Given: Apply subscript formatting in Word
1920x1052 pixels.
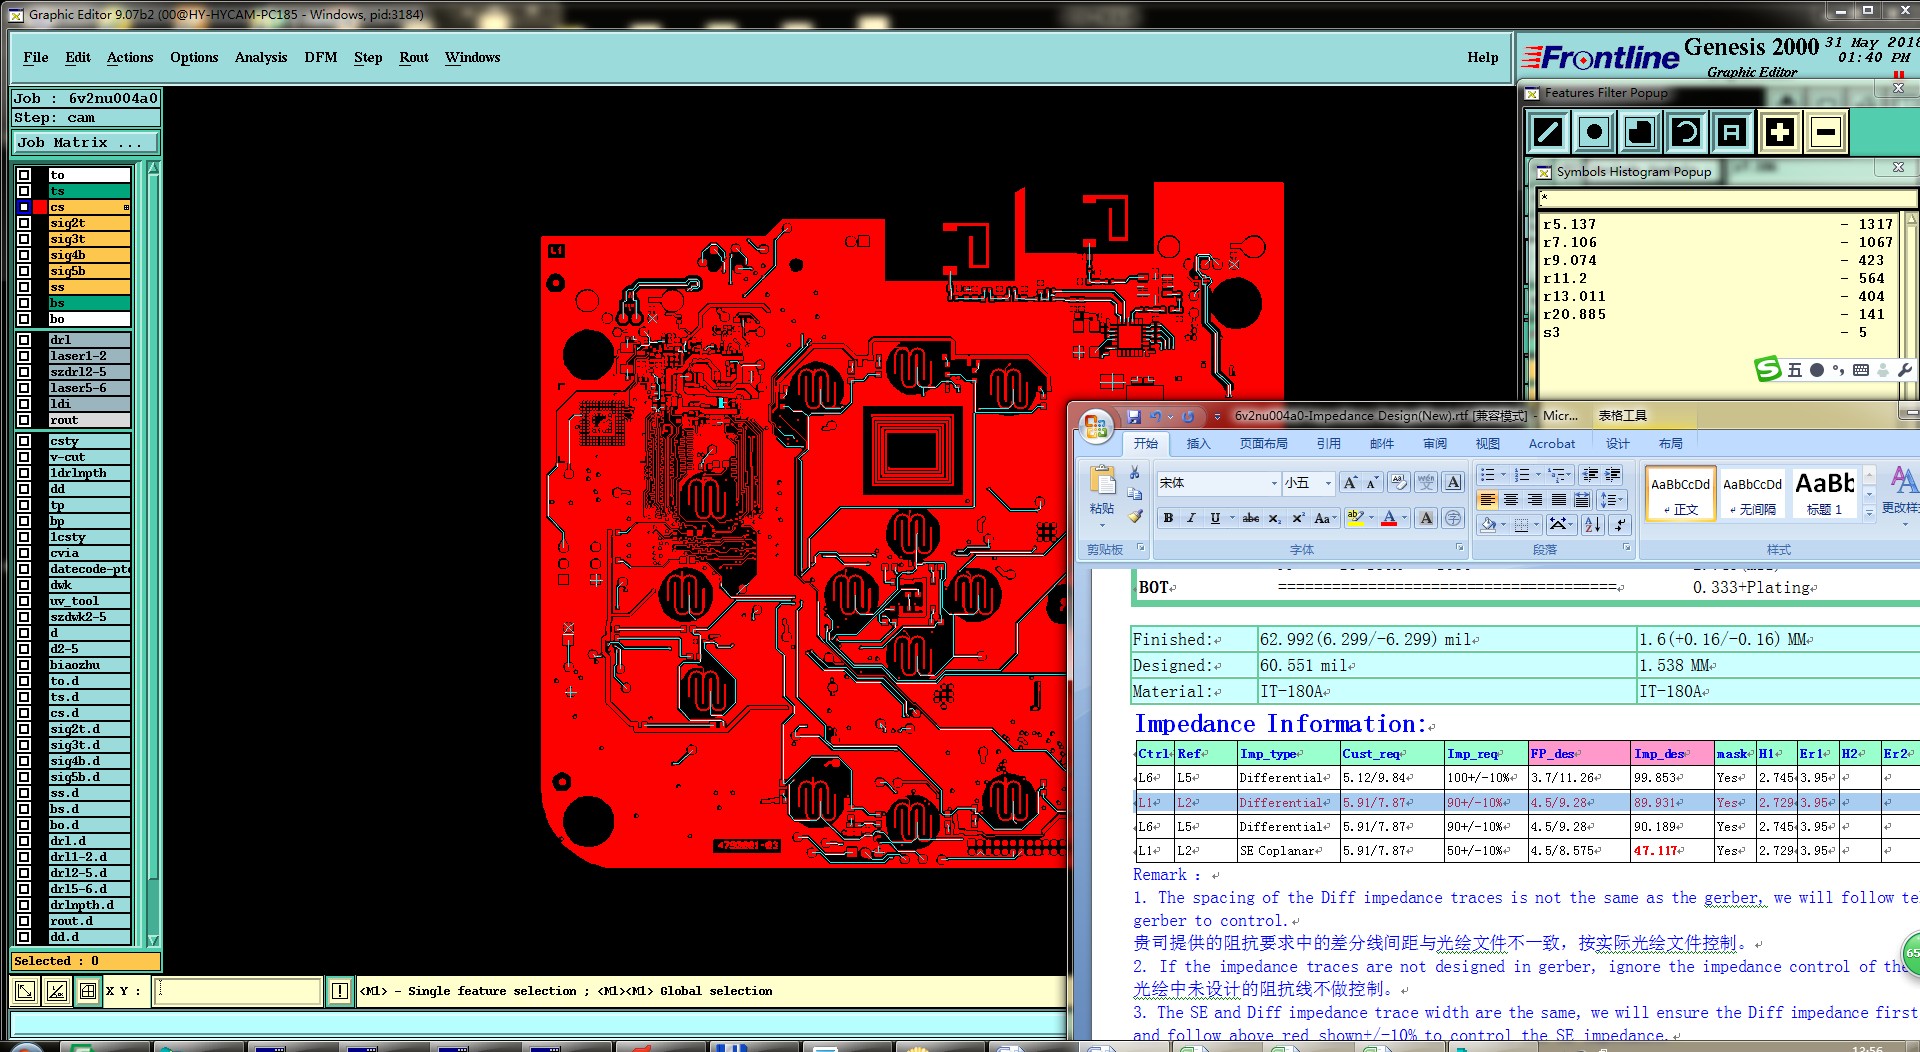Looking at the screenshot, I should pyautogui.click(x=1275, y=518).
